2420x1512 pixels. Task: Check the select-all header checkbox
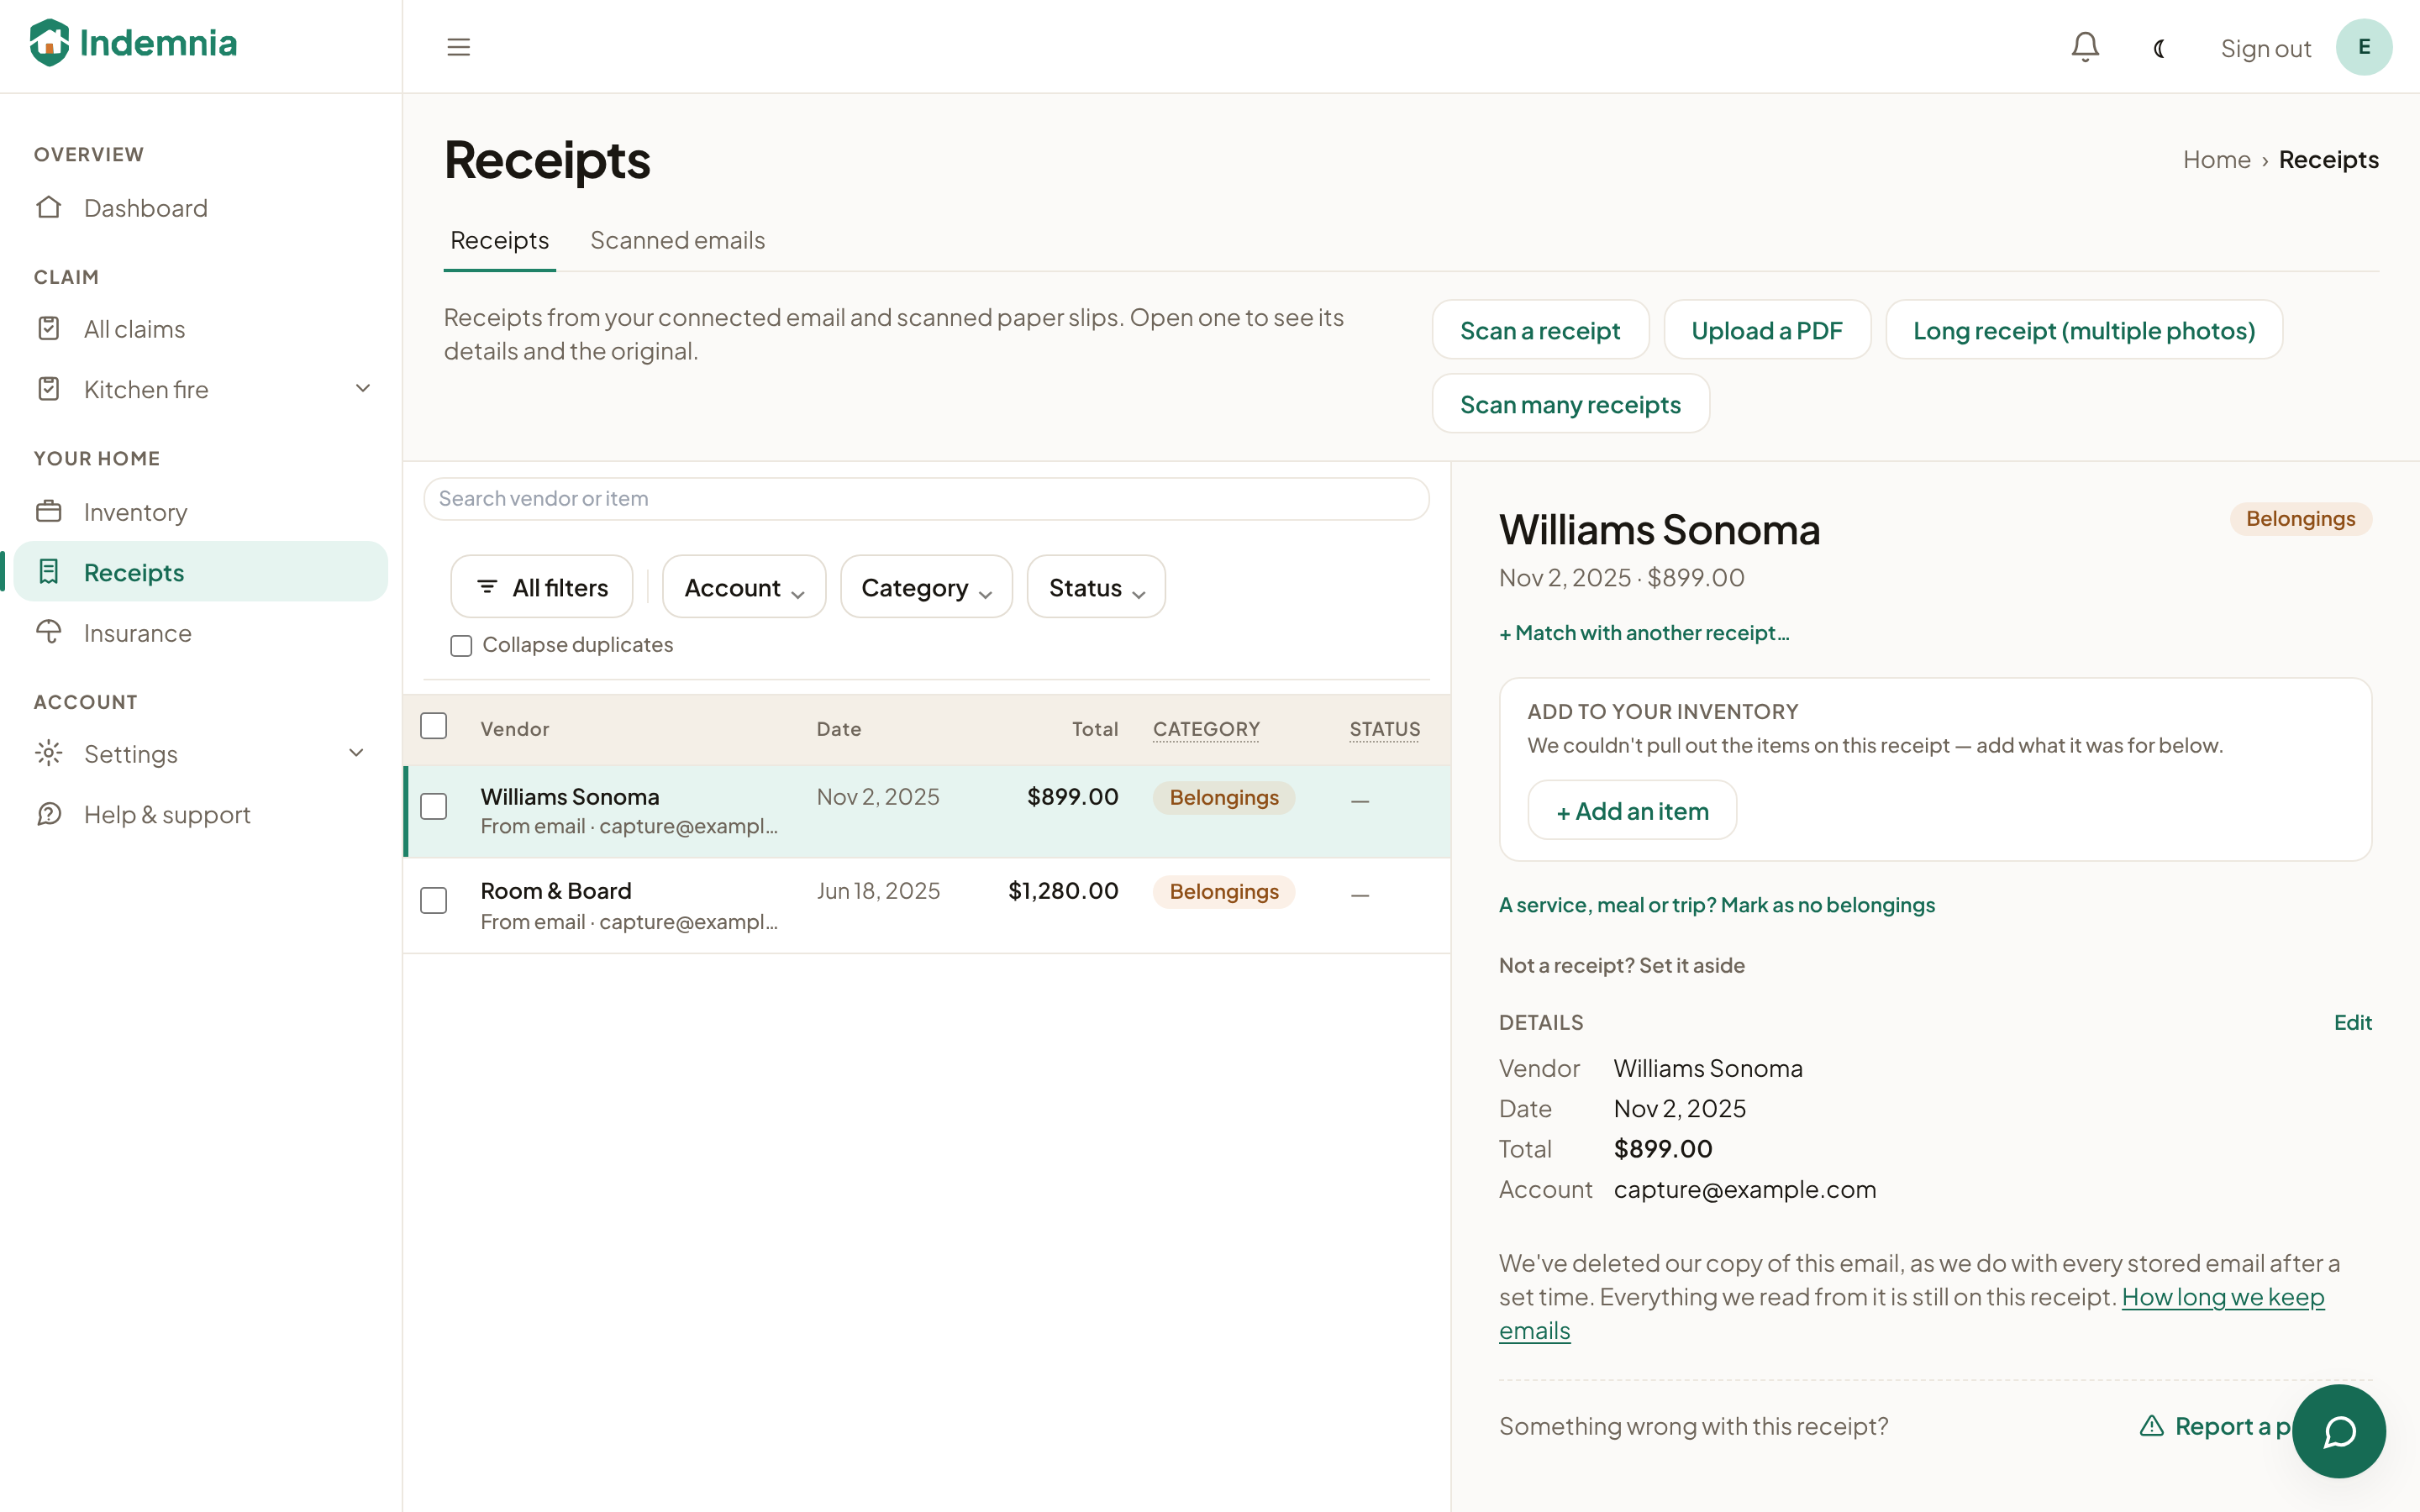[x=433, y=726]
